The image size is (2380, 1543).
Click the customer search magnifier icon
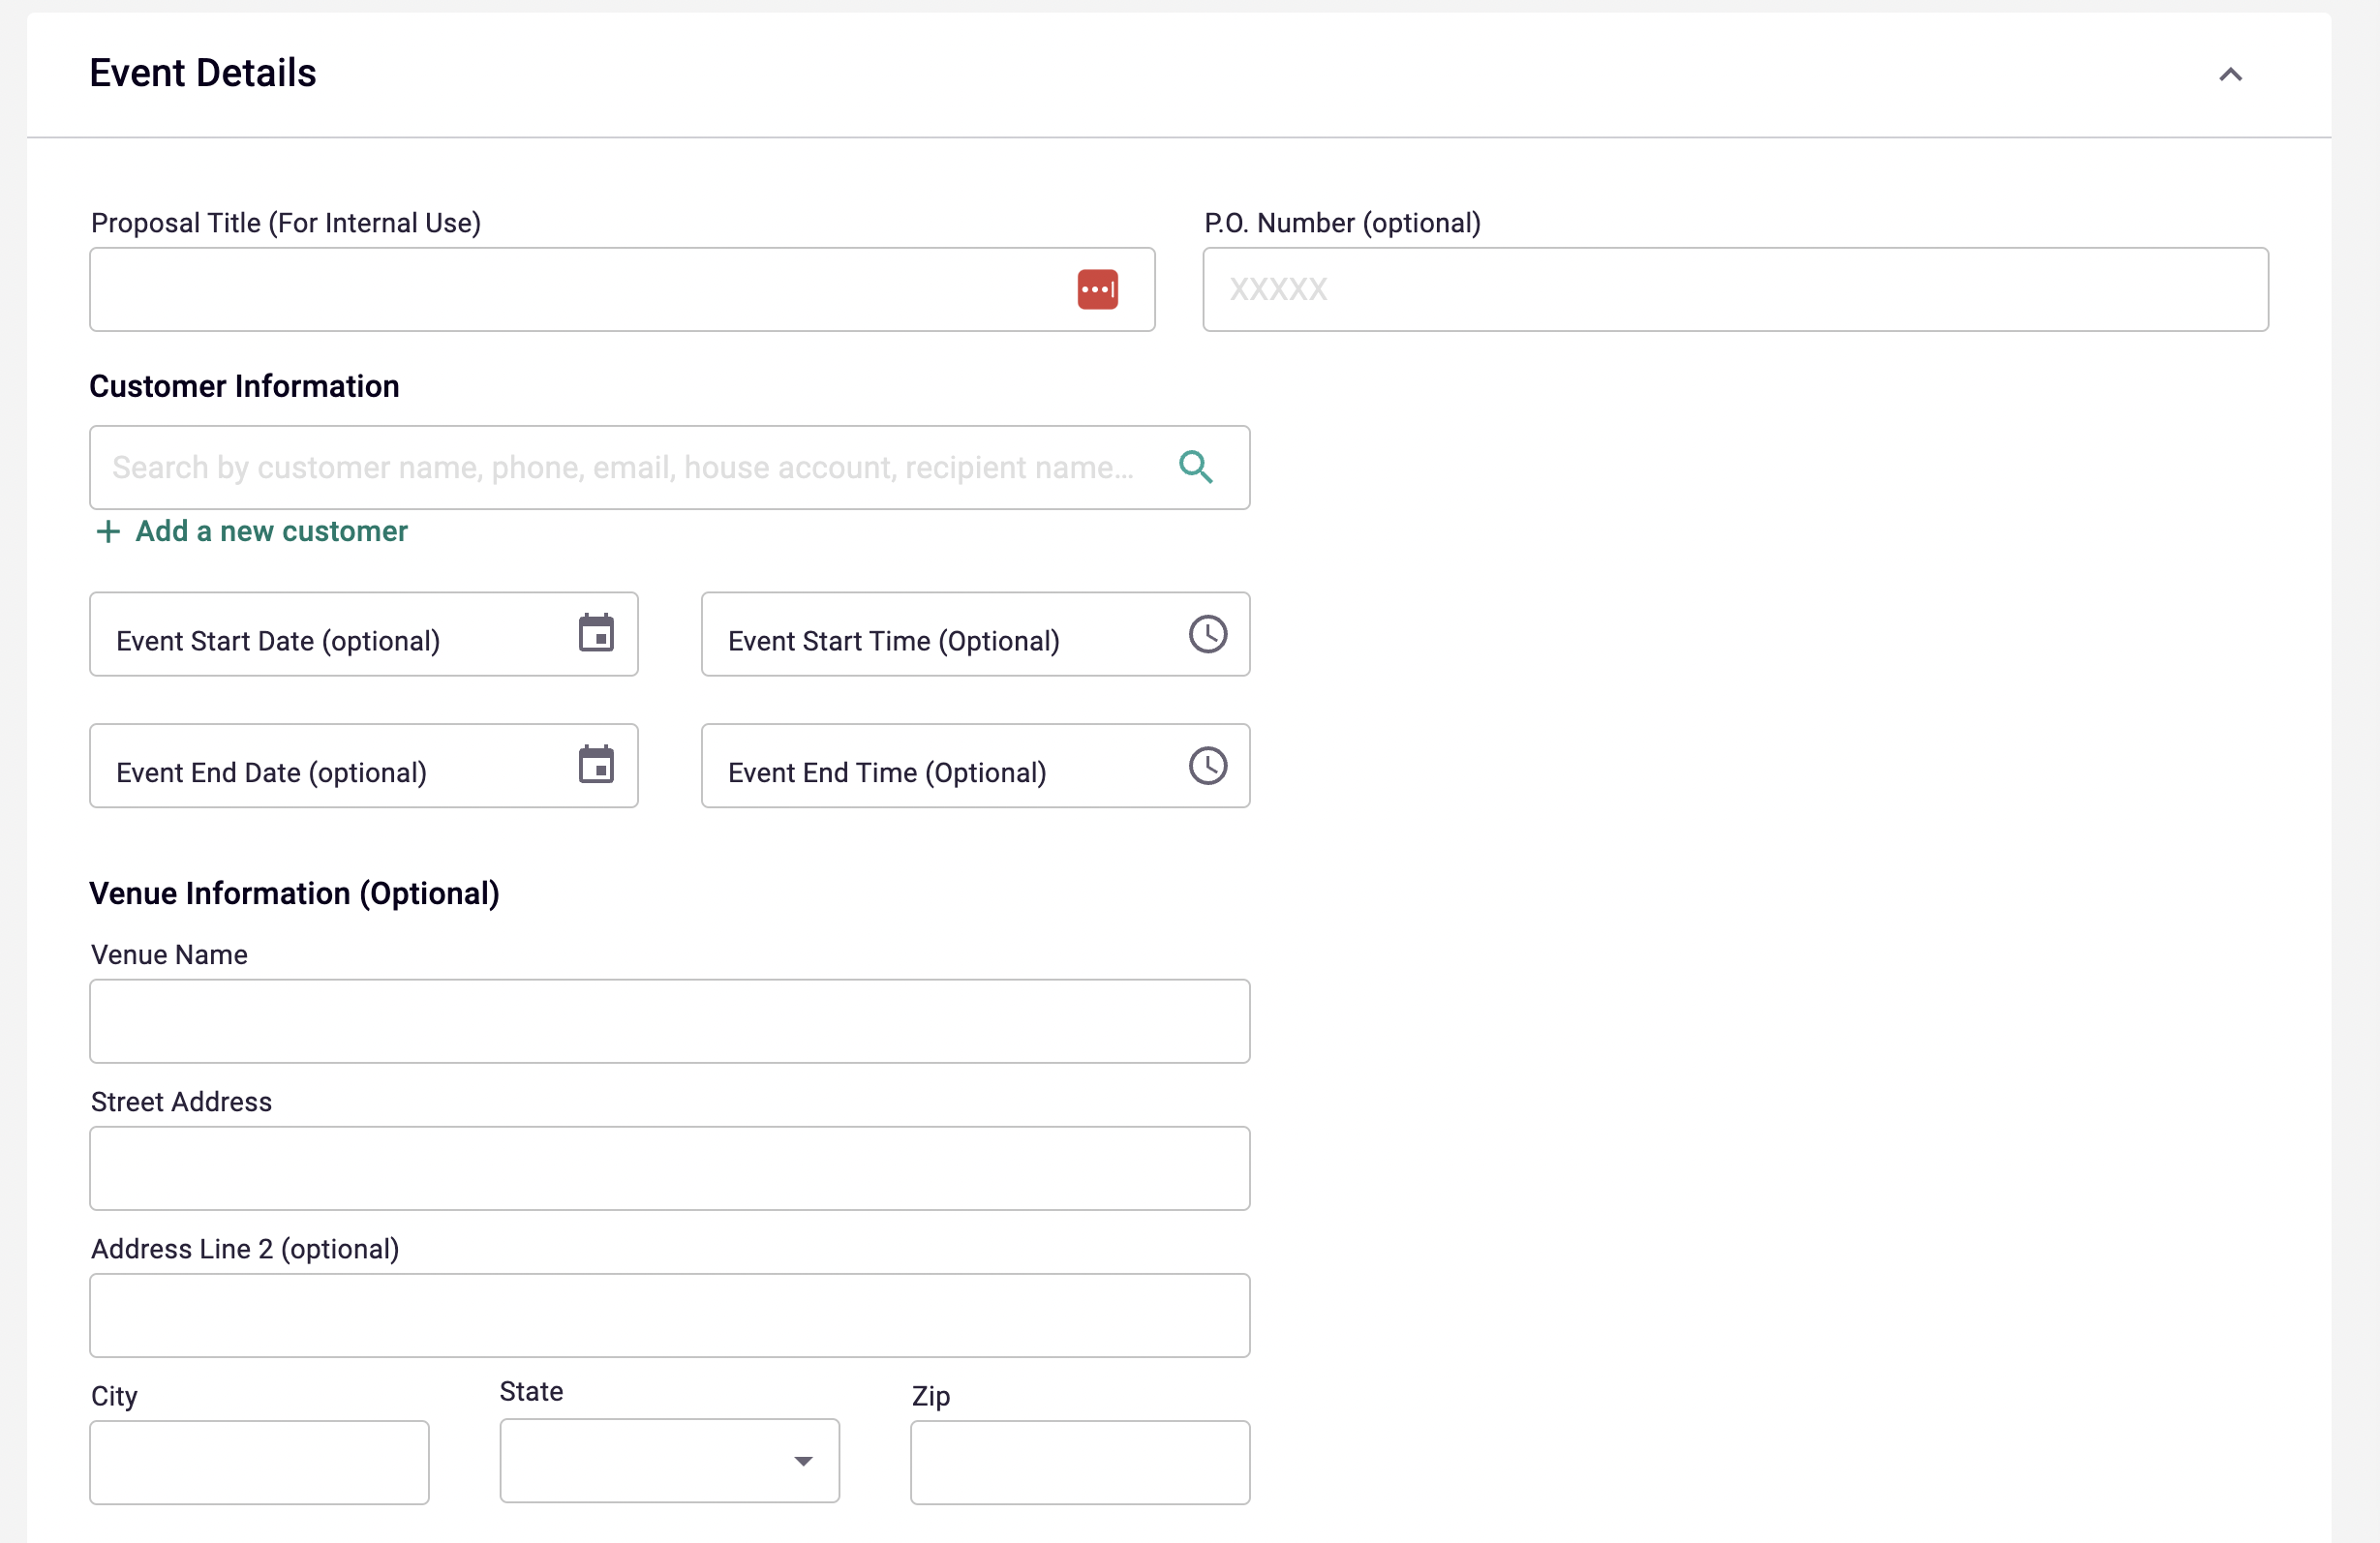pyautogui.click(x=1195, y=467)
